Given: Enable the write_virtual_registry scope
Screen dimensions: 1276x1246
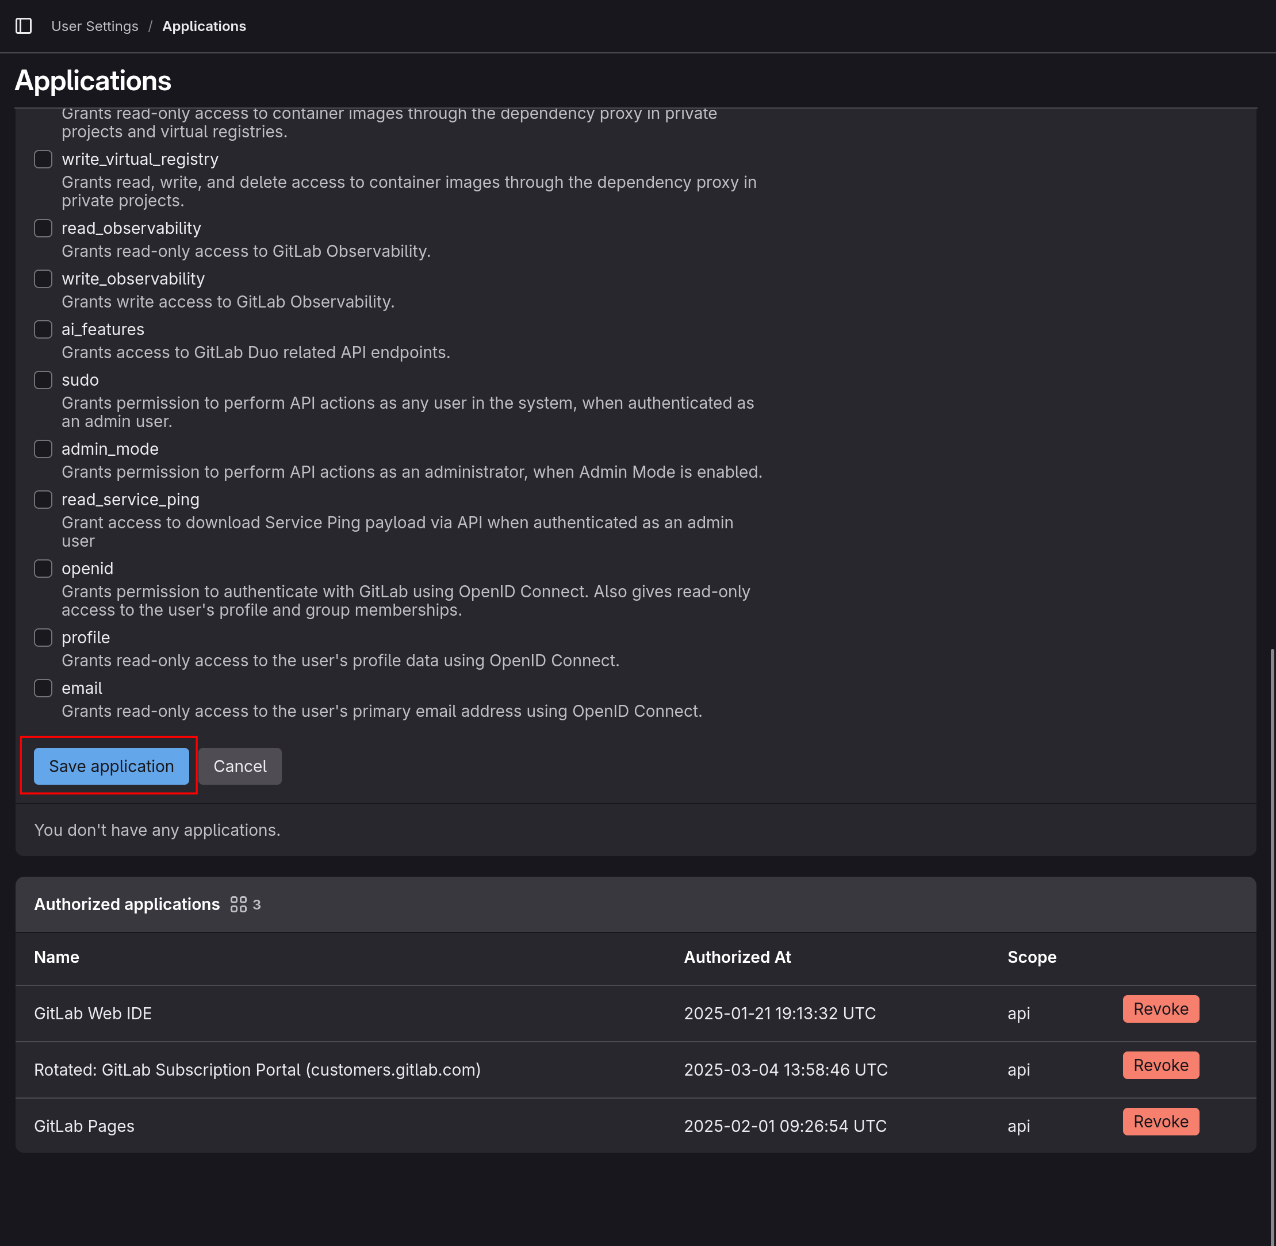Looking at the screenshot, I should tap(43, 158).
